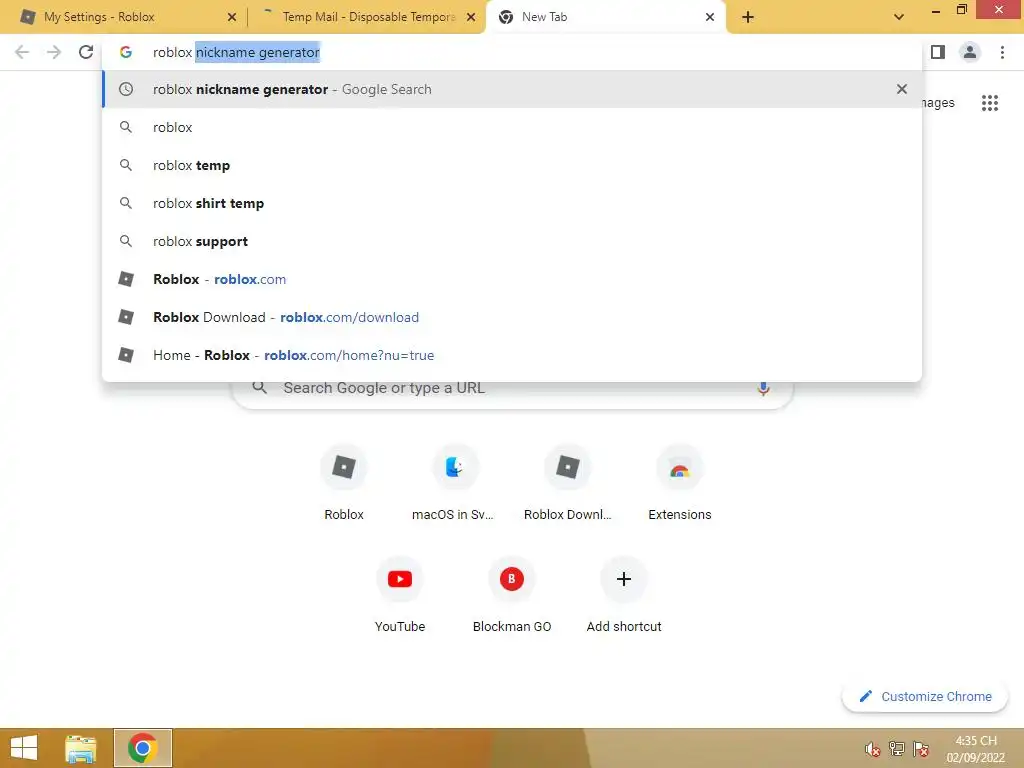Click the taskbar clock showing 4:35 CH

pyautogui.click(x=976, y=749)
